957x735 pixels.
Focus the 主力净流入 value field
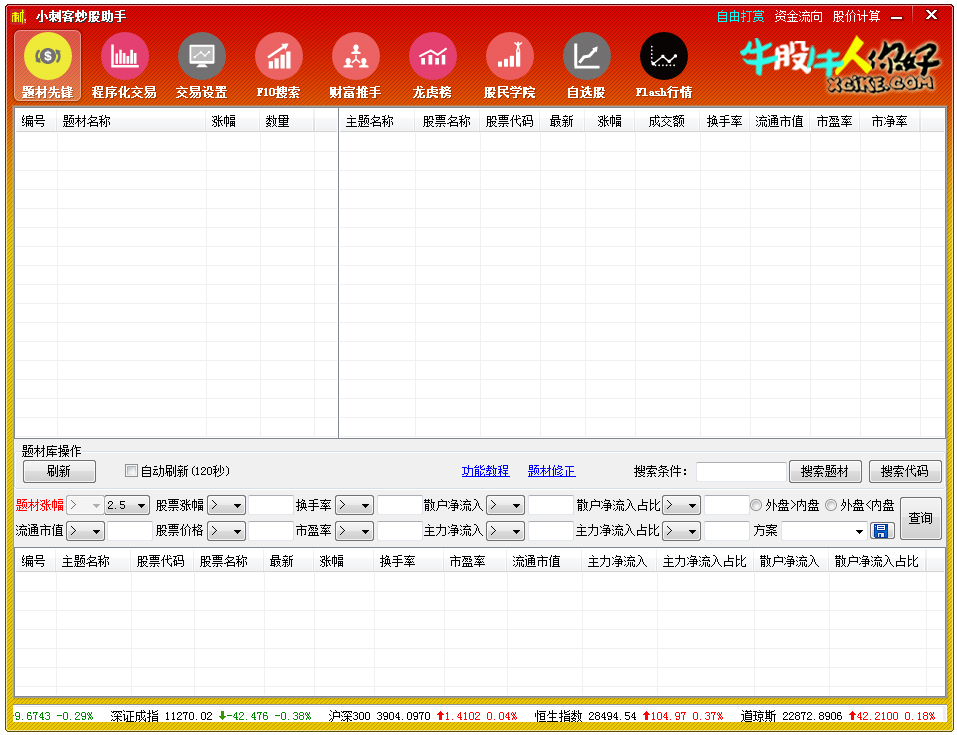click(551, 531)
